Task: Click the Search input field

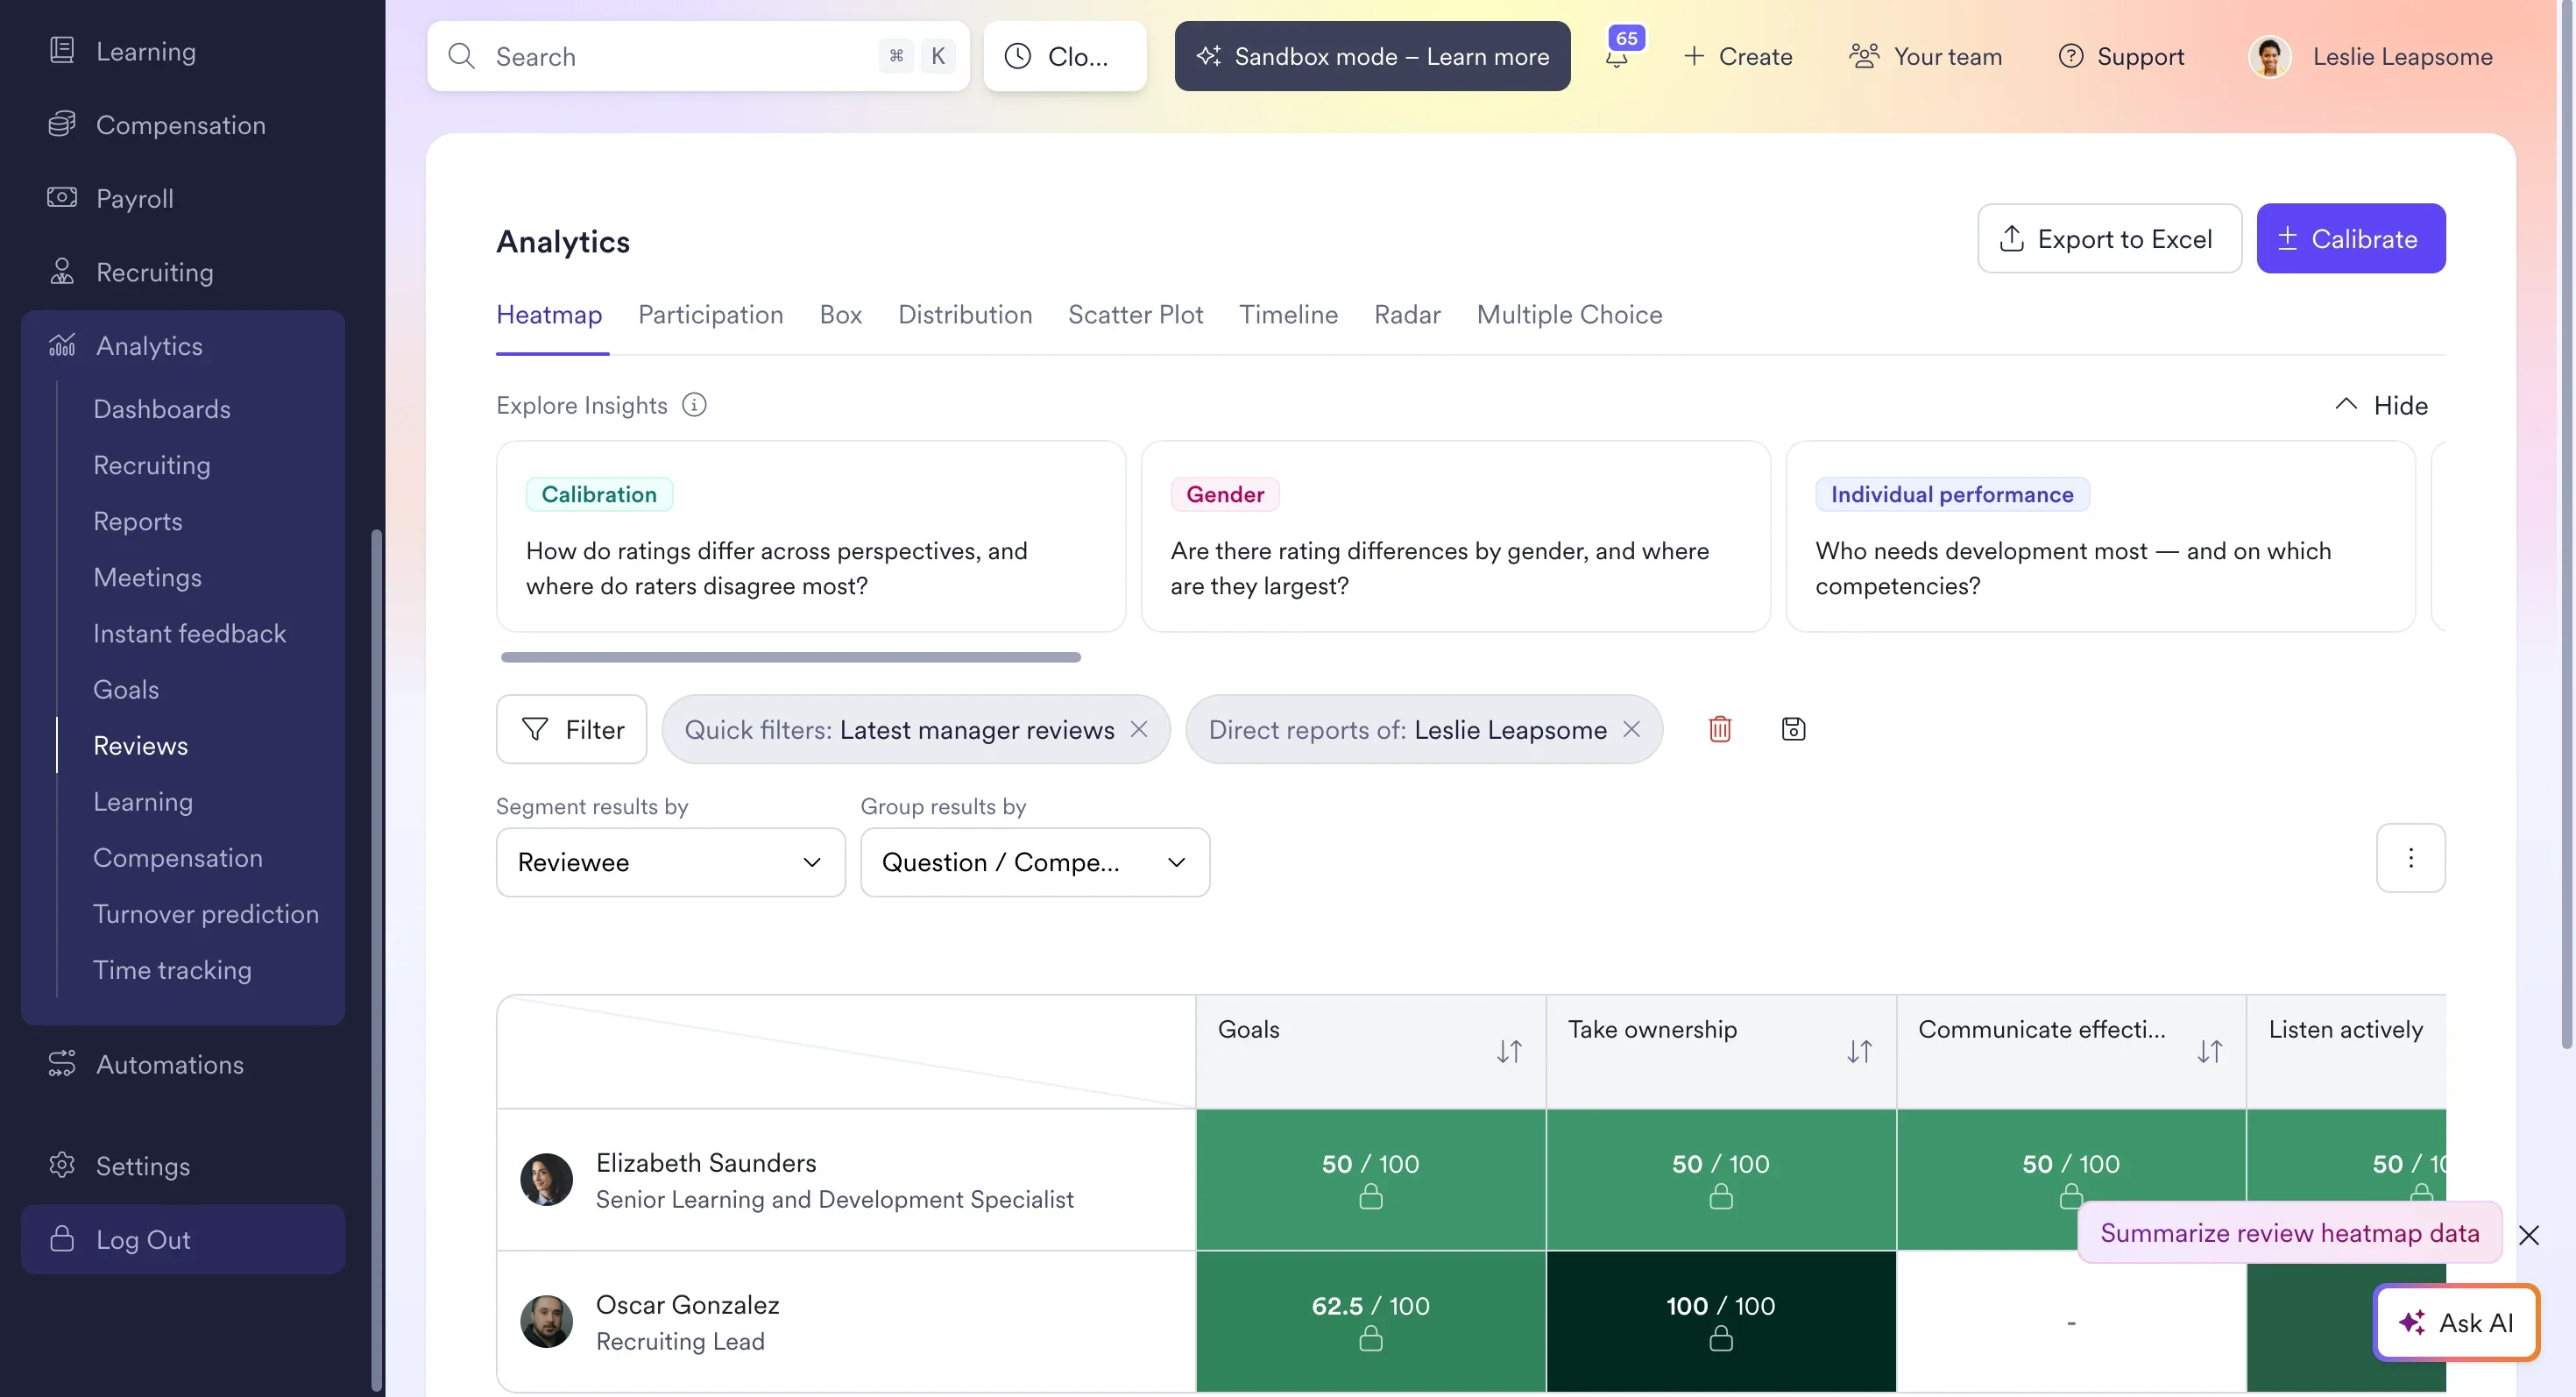Action: click(697, 56)
